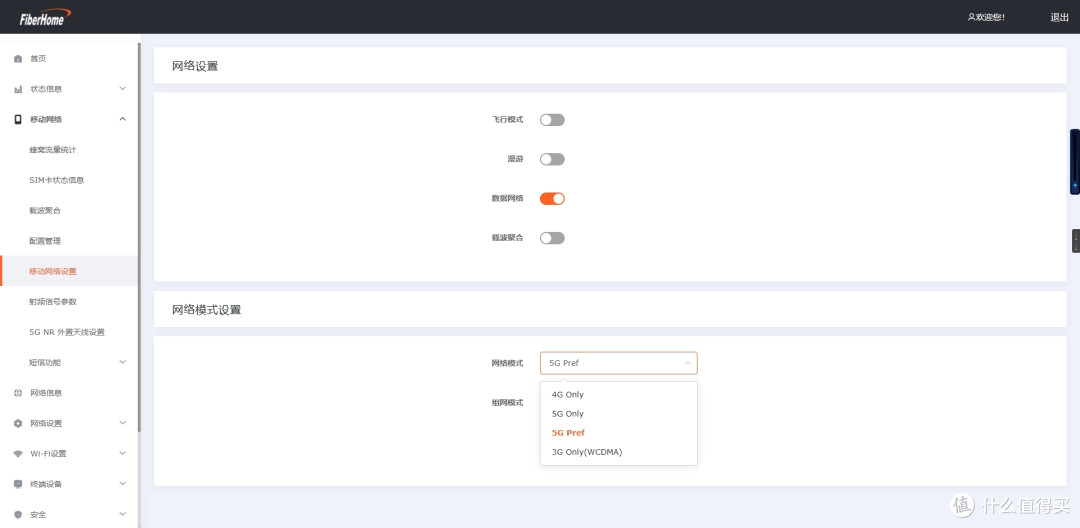Click the 网络模式 field label

point(507,363)
